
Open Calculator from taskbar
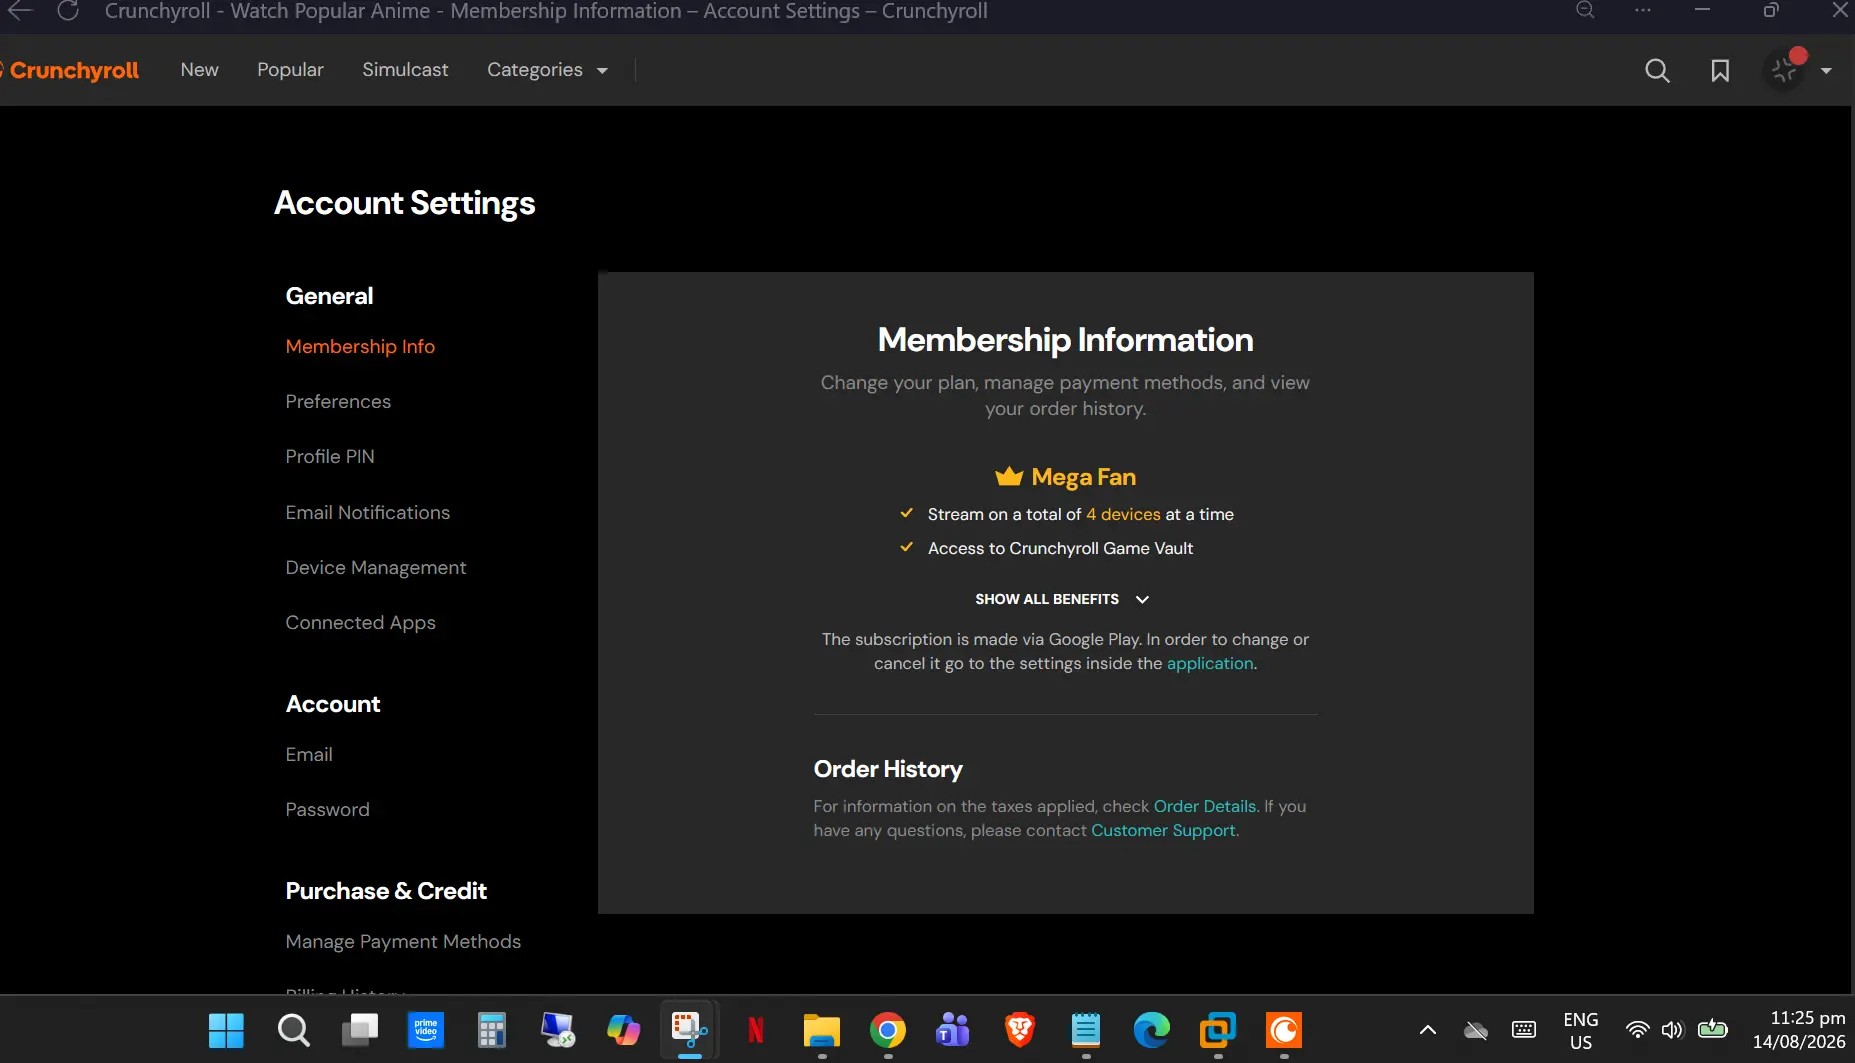[491, 1030]
